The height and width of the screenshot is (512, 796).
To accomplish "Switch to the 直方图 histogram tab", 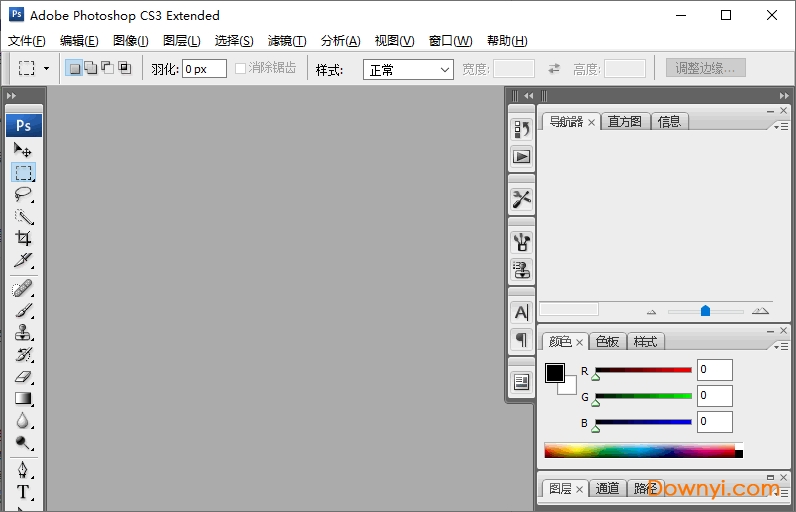I will point(625,122).
